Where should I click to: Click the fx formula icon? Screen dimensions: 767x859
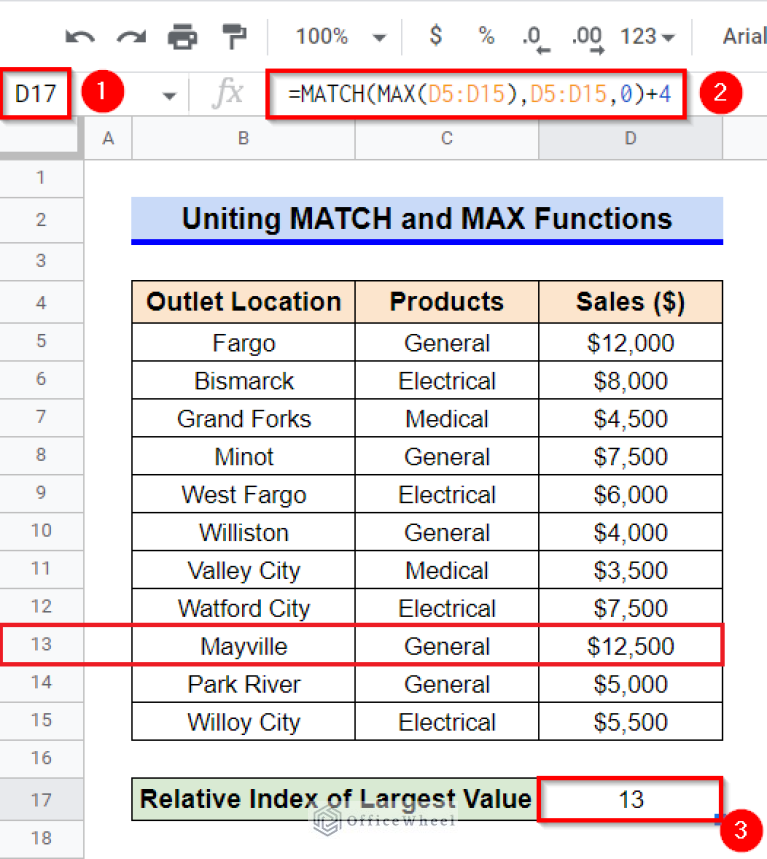tap(228, 94)
